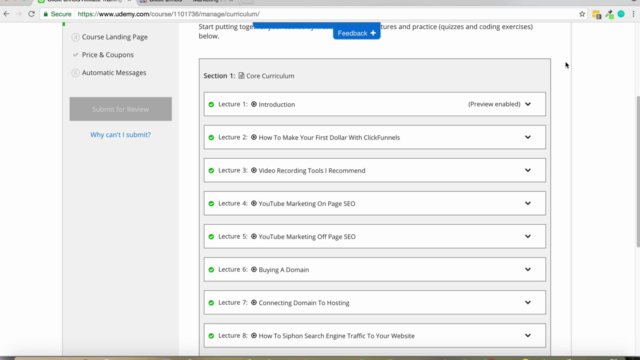Click green check icon for Lecture 4
The height and width of the screenshot is (360, 640).
[x=211, y=204]
